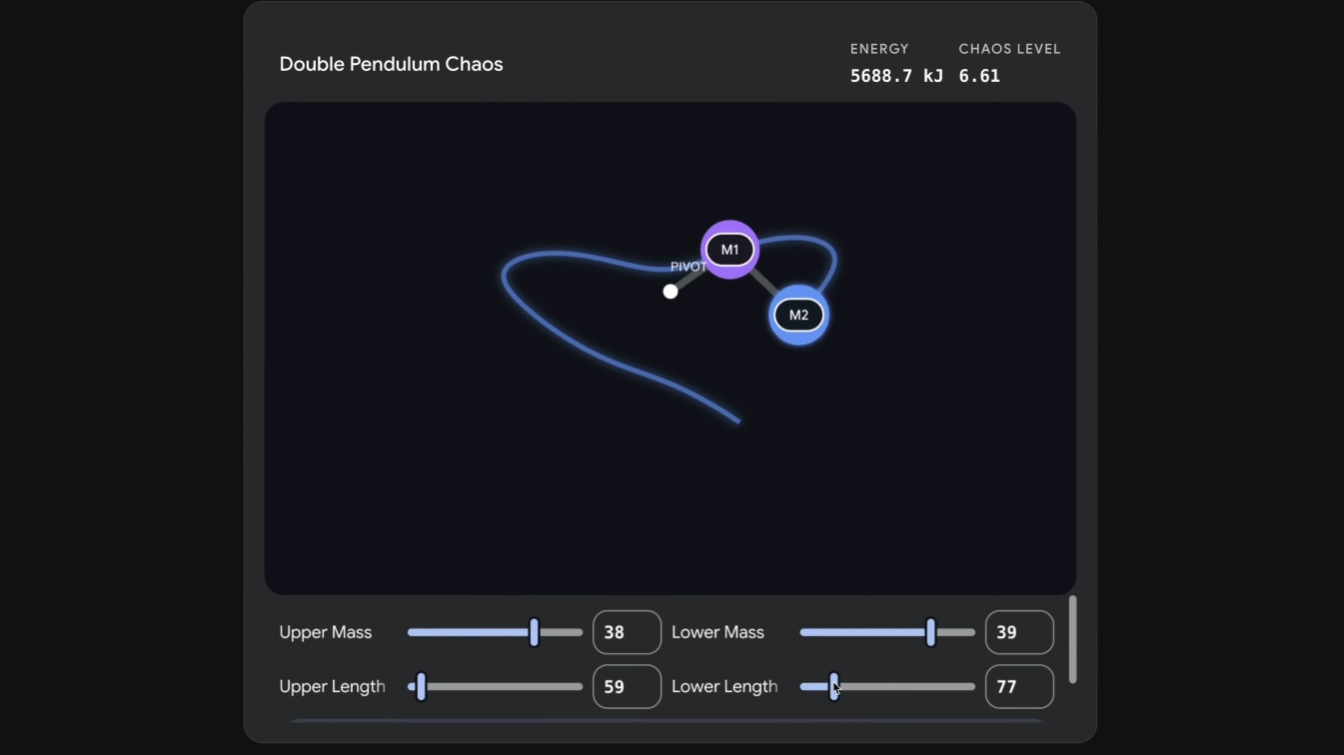The width and height of the screenshot is (1344, 755).
Task: Select the Upper Mass slider handle
Action: coord(533,632)
